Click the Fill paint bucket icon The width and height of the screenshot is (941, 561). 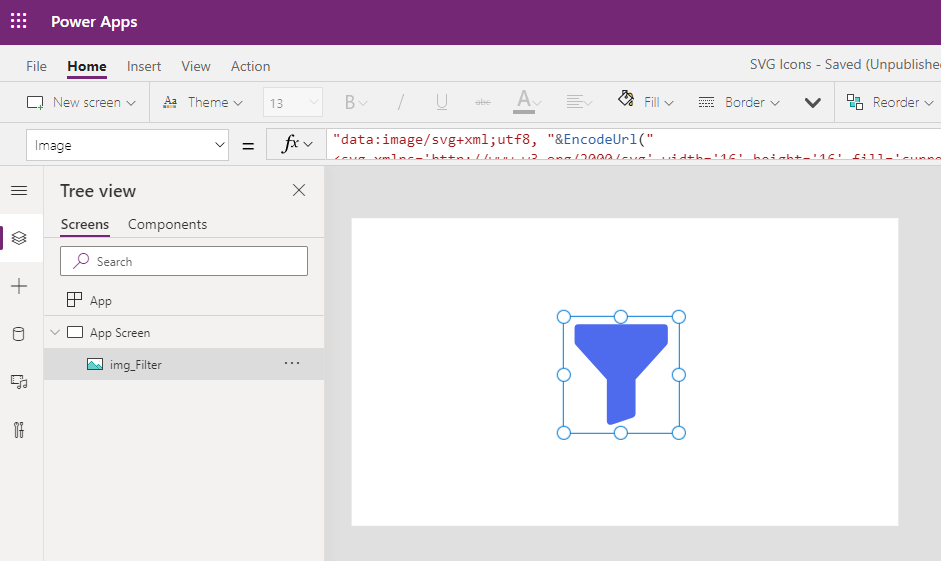(x=626, y=98)
